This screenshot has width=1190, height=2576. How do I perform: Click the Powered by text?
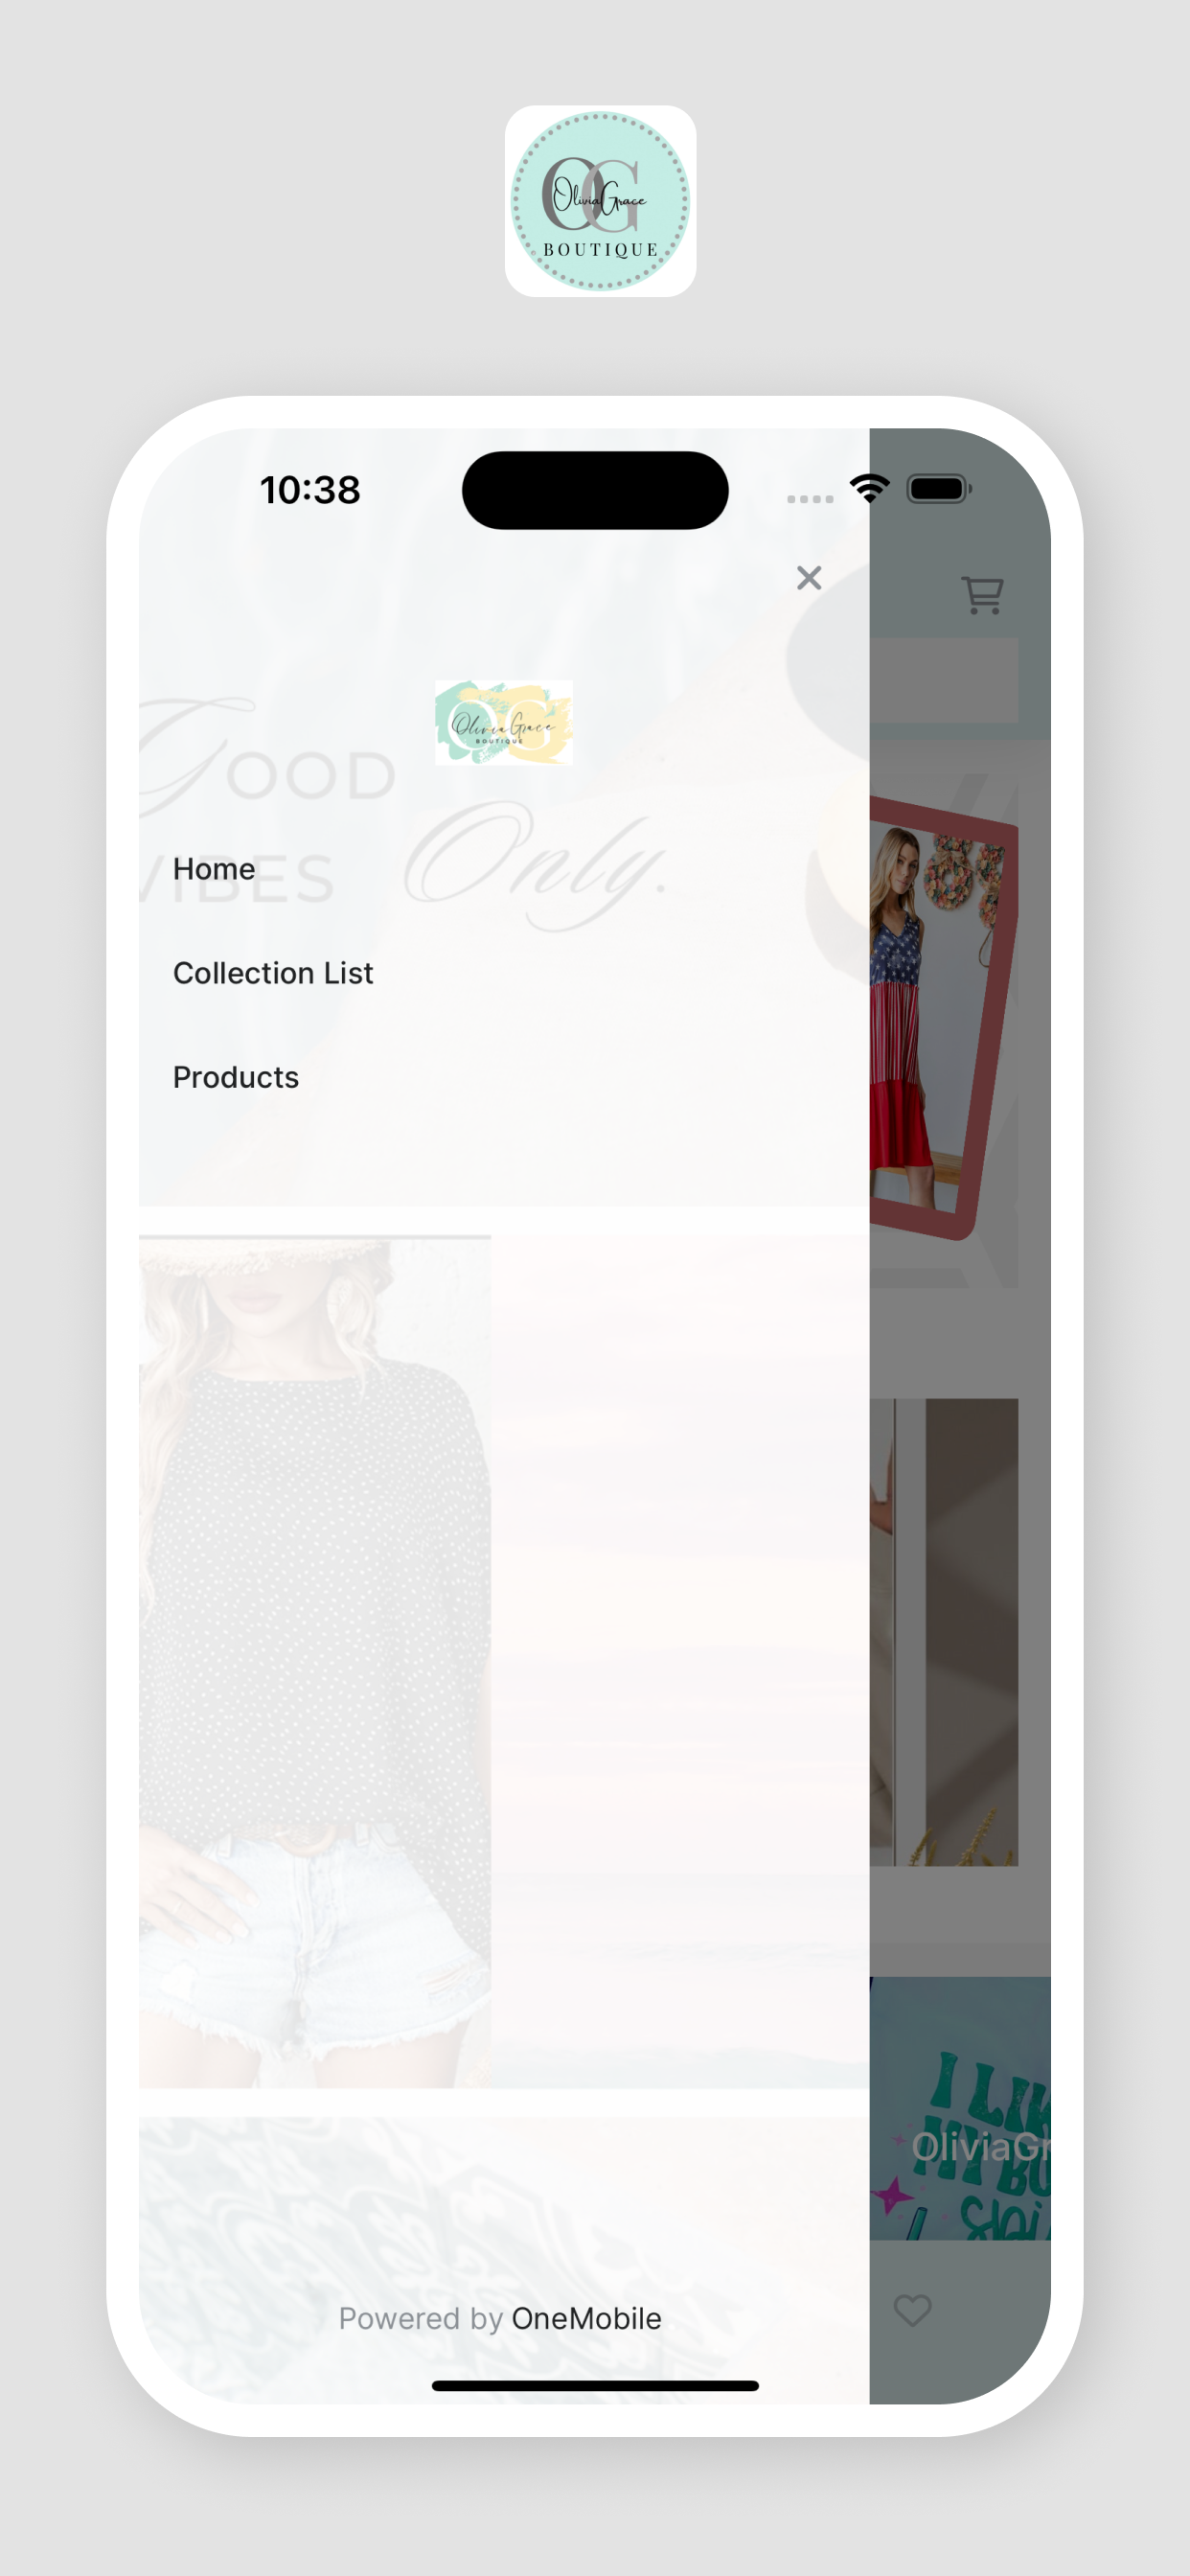(x=420, y=2318)
